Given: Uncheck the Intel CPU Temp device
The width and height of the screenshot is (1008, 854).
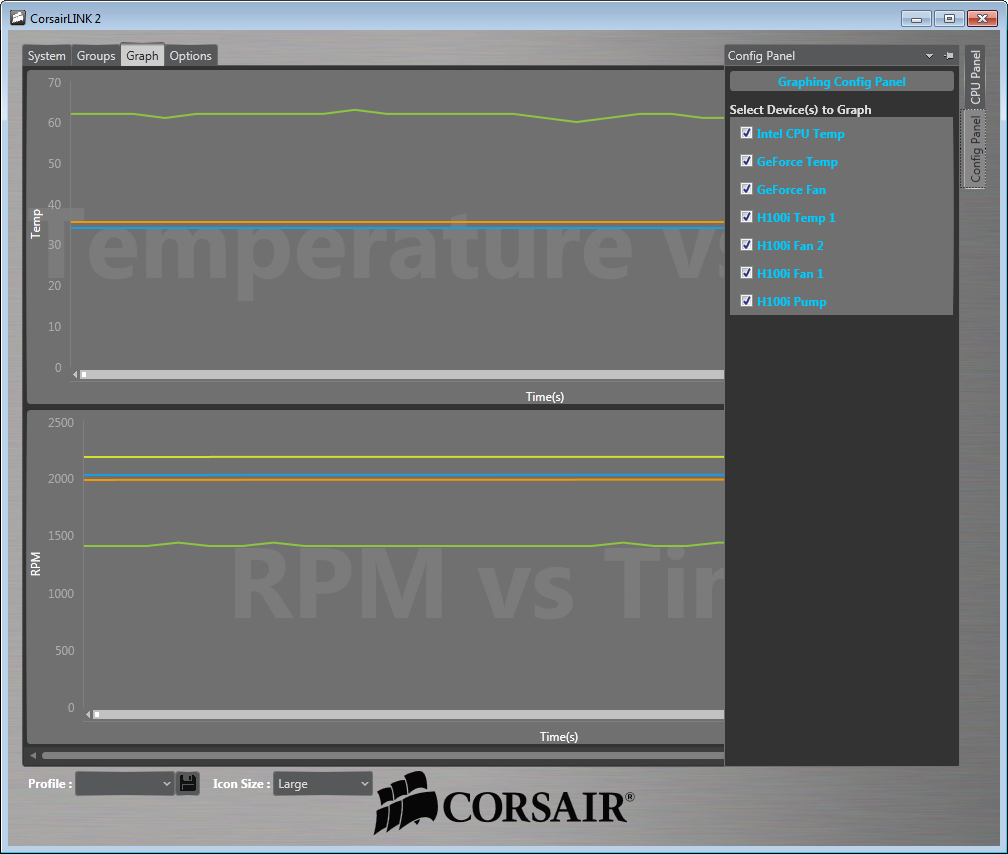Looking at the screenshot, I should (746, 132).
